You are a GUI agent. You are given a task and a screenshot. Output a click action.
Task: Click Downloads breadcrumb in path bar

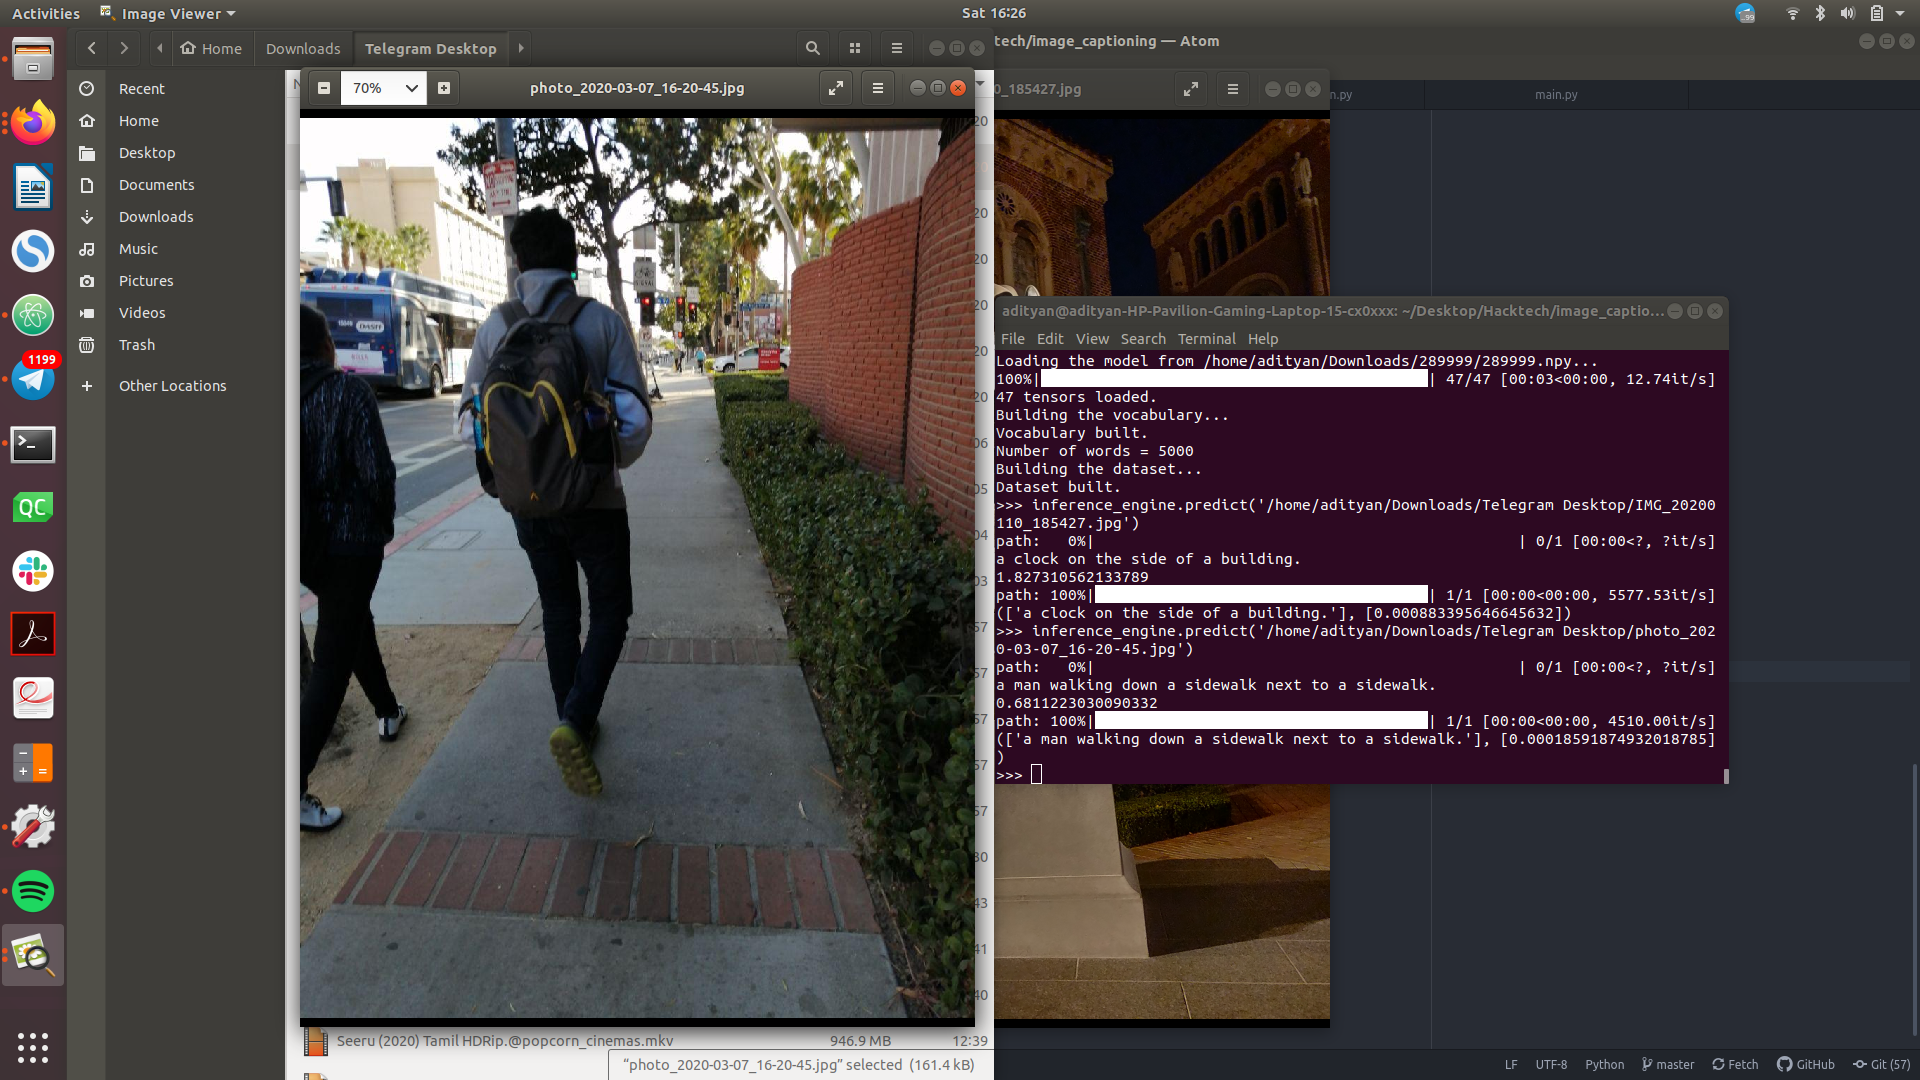[303, 48]
